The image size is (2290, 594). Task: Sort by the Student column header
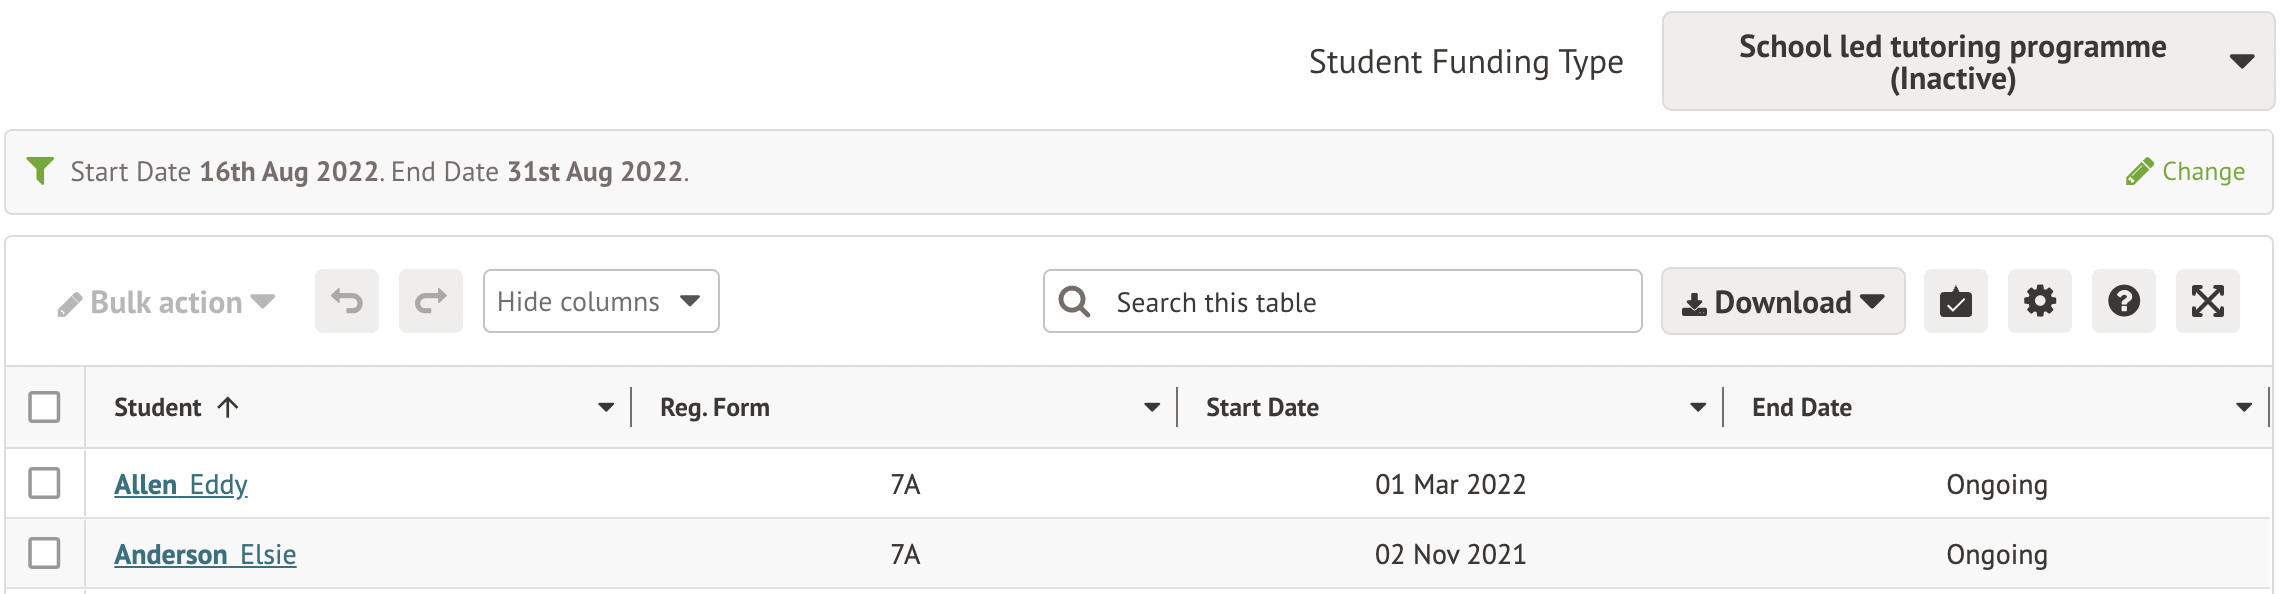[x=158, y=407]
